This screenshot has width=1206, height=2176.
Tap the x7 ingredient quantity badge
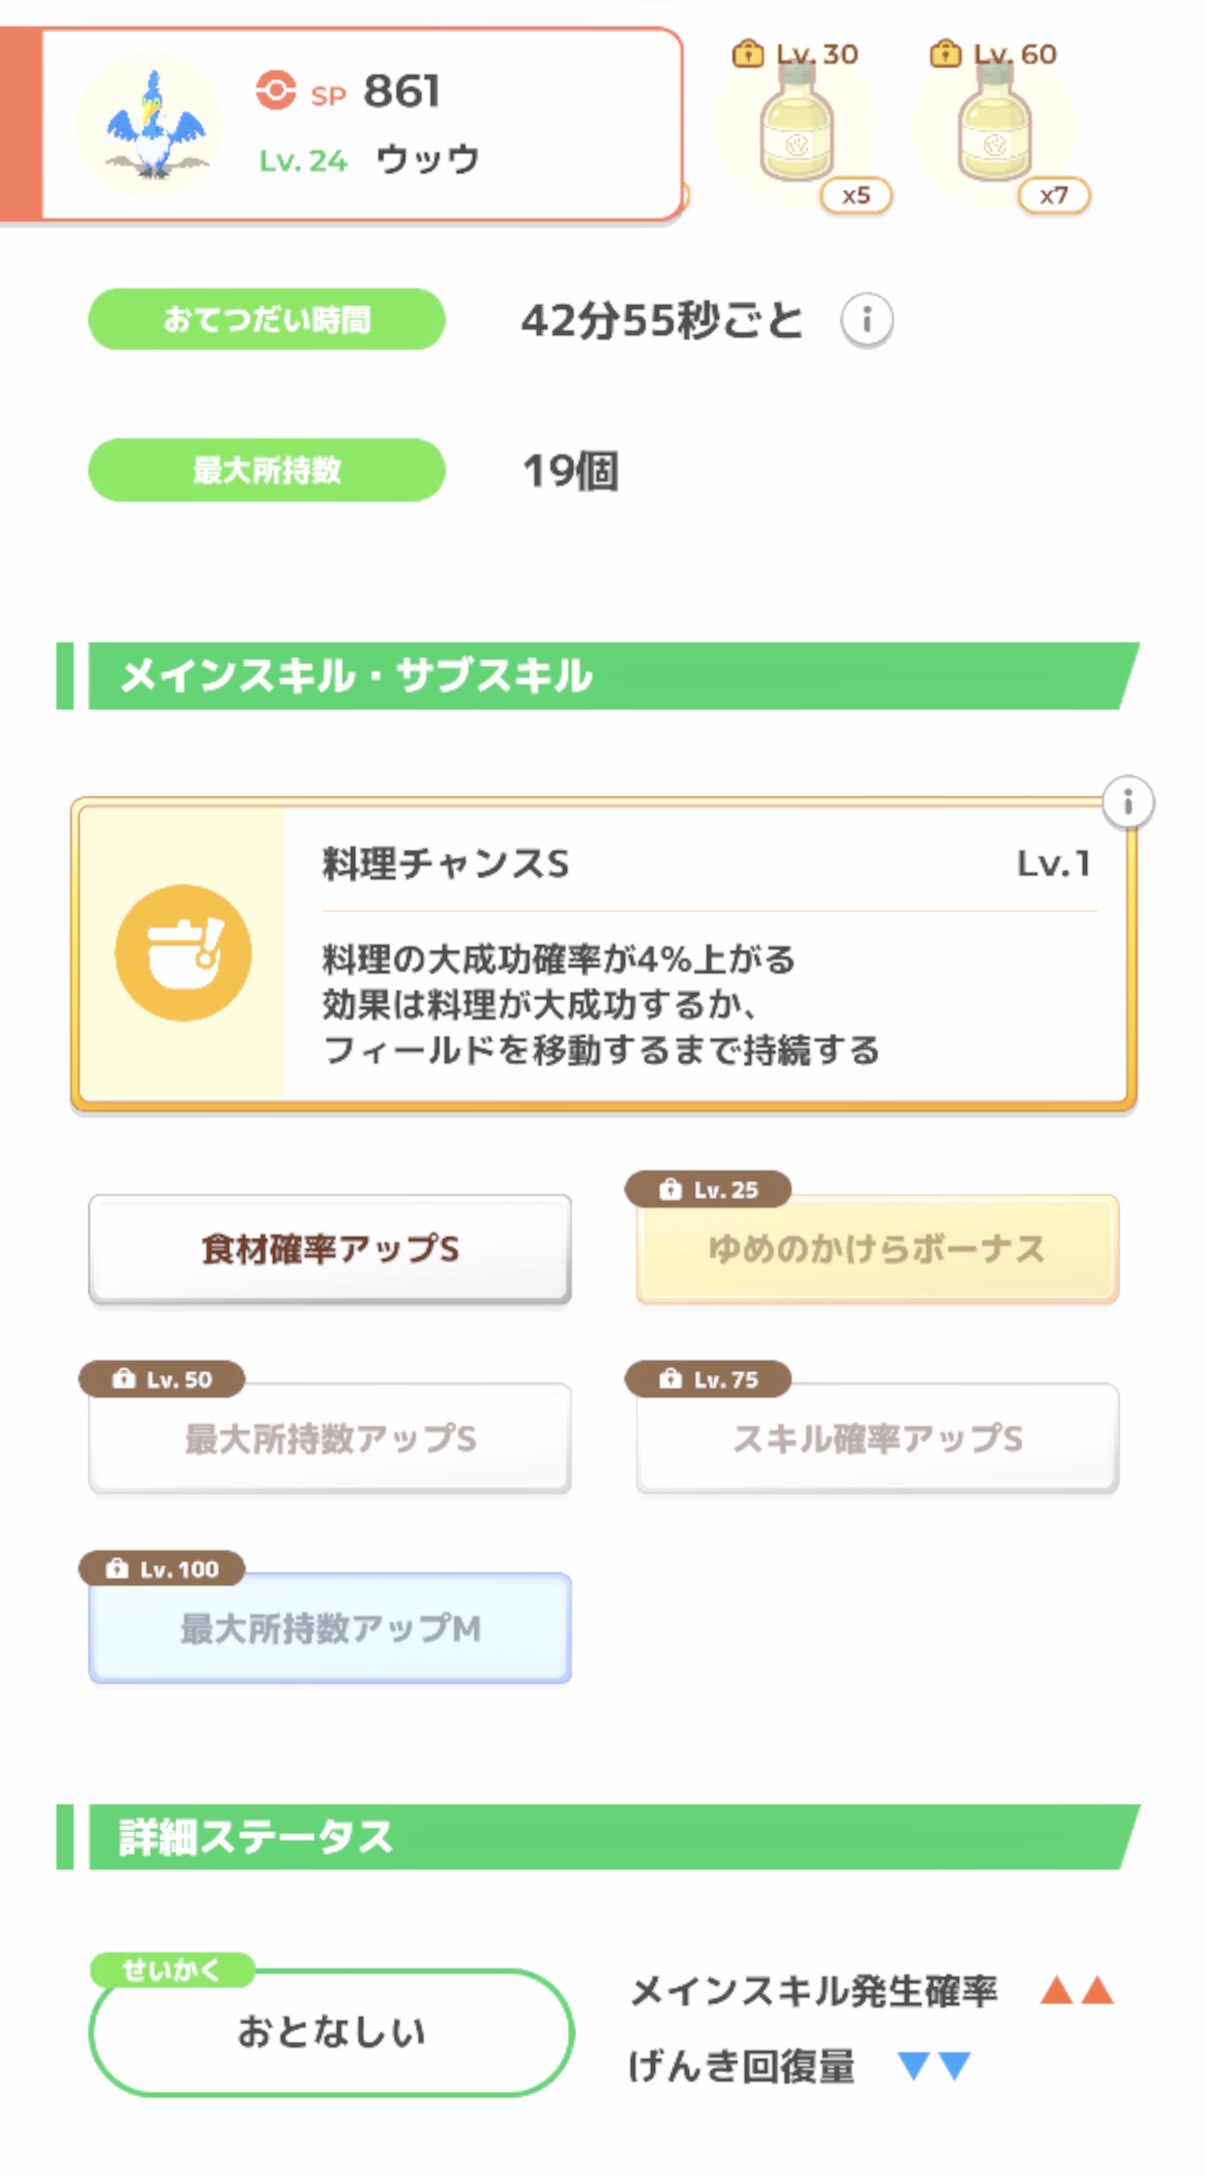(x=1053, y=195)
